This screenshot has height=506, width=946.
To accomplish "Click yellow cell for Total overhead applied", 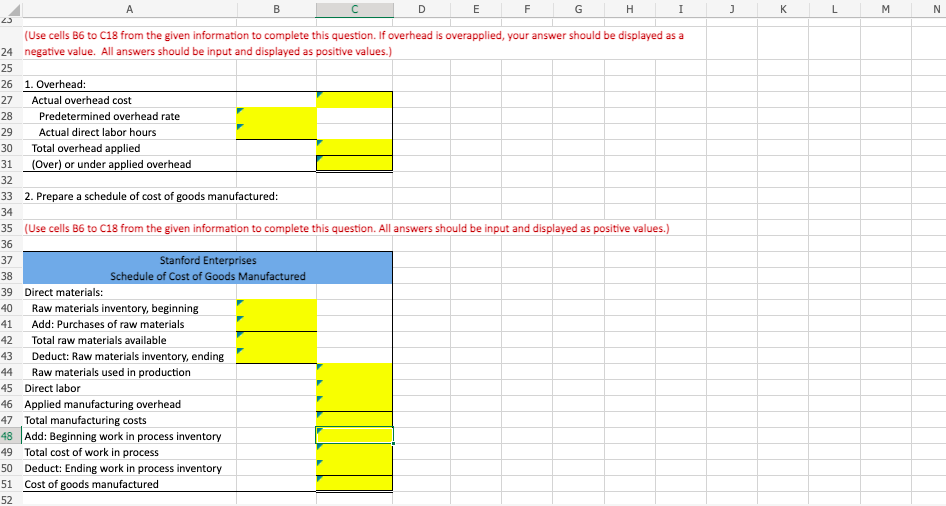I will tap(354, 148).
